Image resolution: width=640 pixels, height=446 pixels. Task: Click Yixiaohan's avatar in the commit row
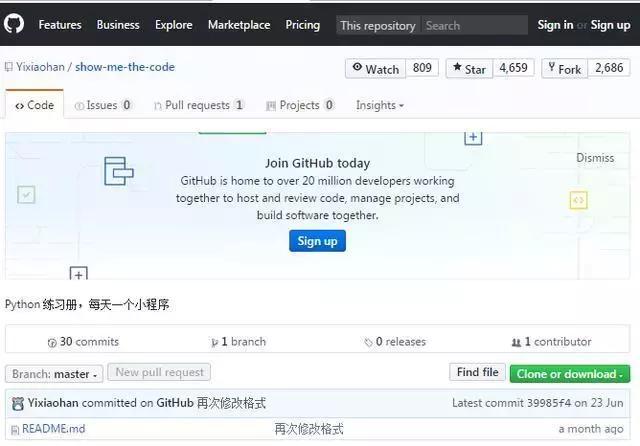pyautogui.click(x=18, y=404)
